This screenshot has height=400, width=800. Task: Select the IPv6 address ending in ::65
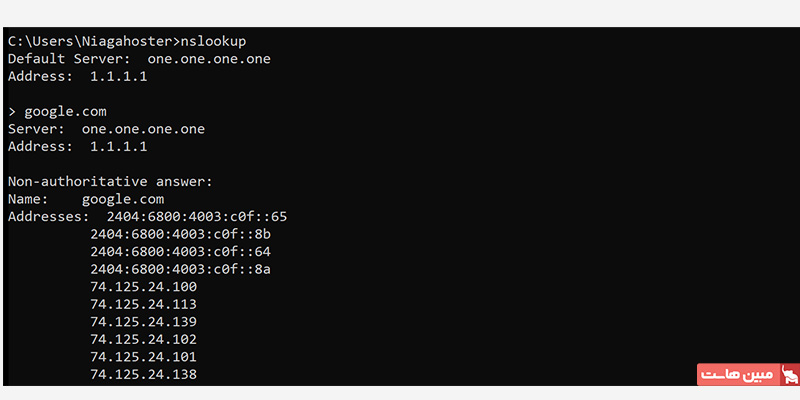(x=197, y=217)
